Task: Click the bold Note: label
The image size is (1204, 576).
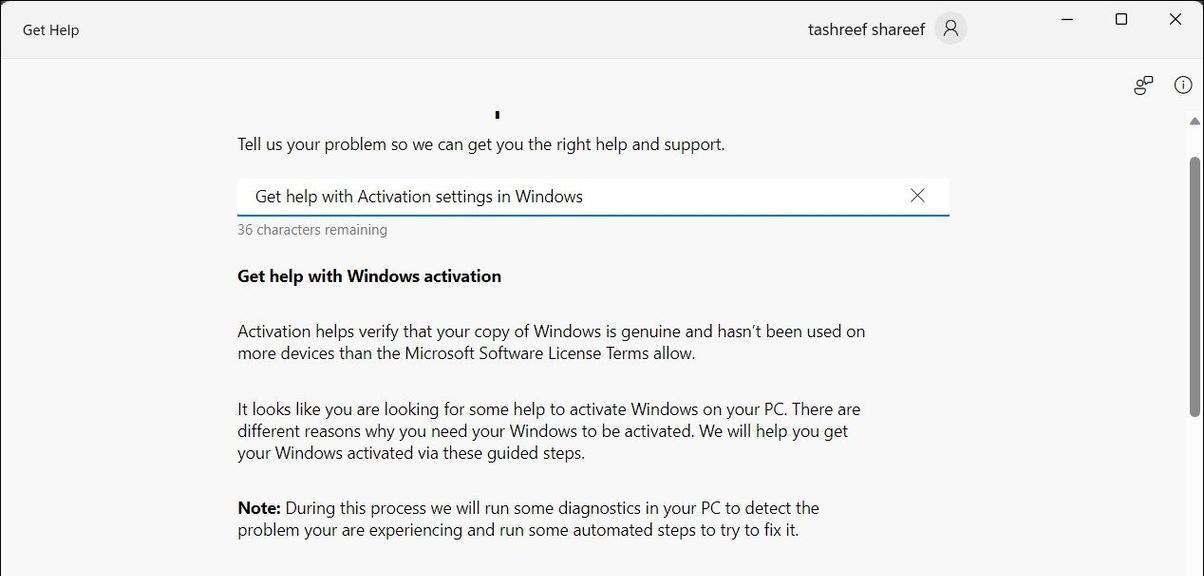Action: (259, 508)
